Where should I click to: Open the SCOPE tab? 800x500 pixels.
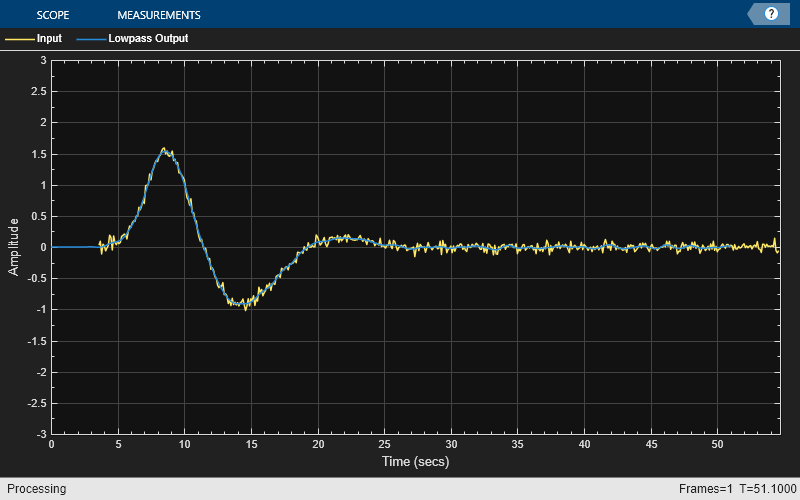point(52,15)
